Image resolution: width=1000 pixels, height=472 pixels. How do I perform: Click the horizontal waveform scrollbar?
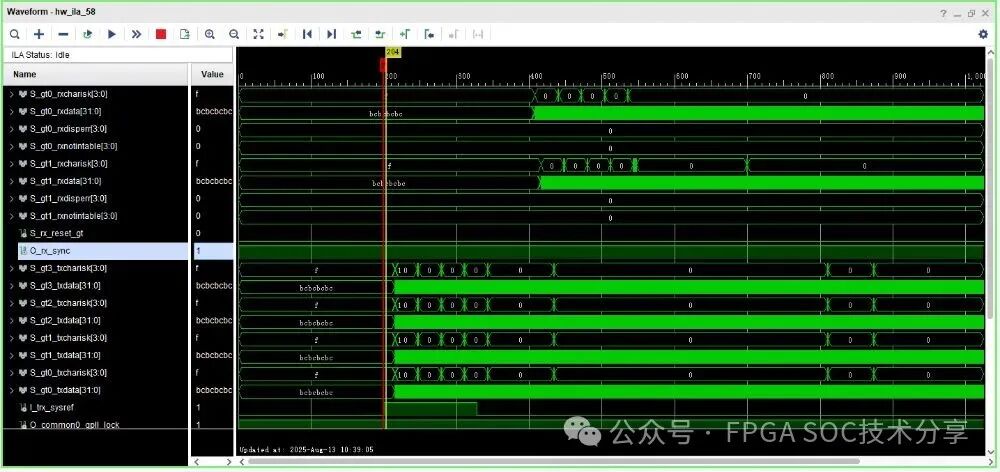(552, 461)
